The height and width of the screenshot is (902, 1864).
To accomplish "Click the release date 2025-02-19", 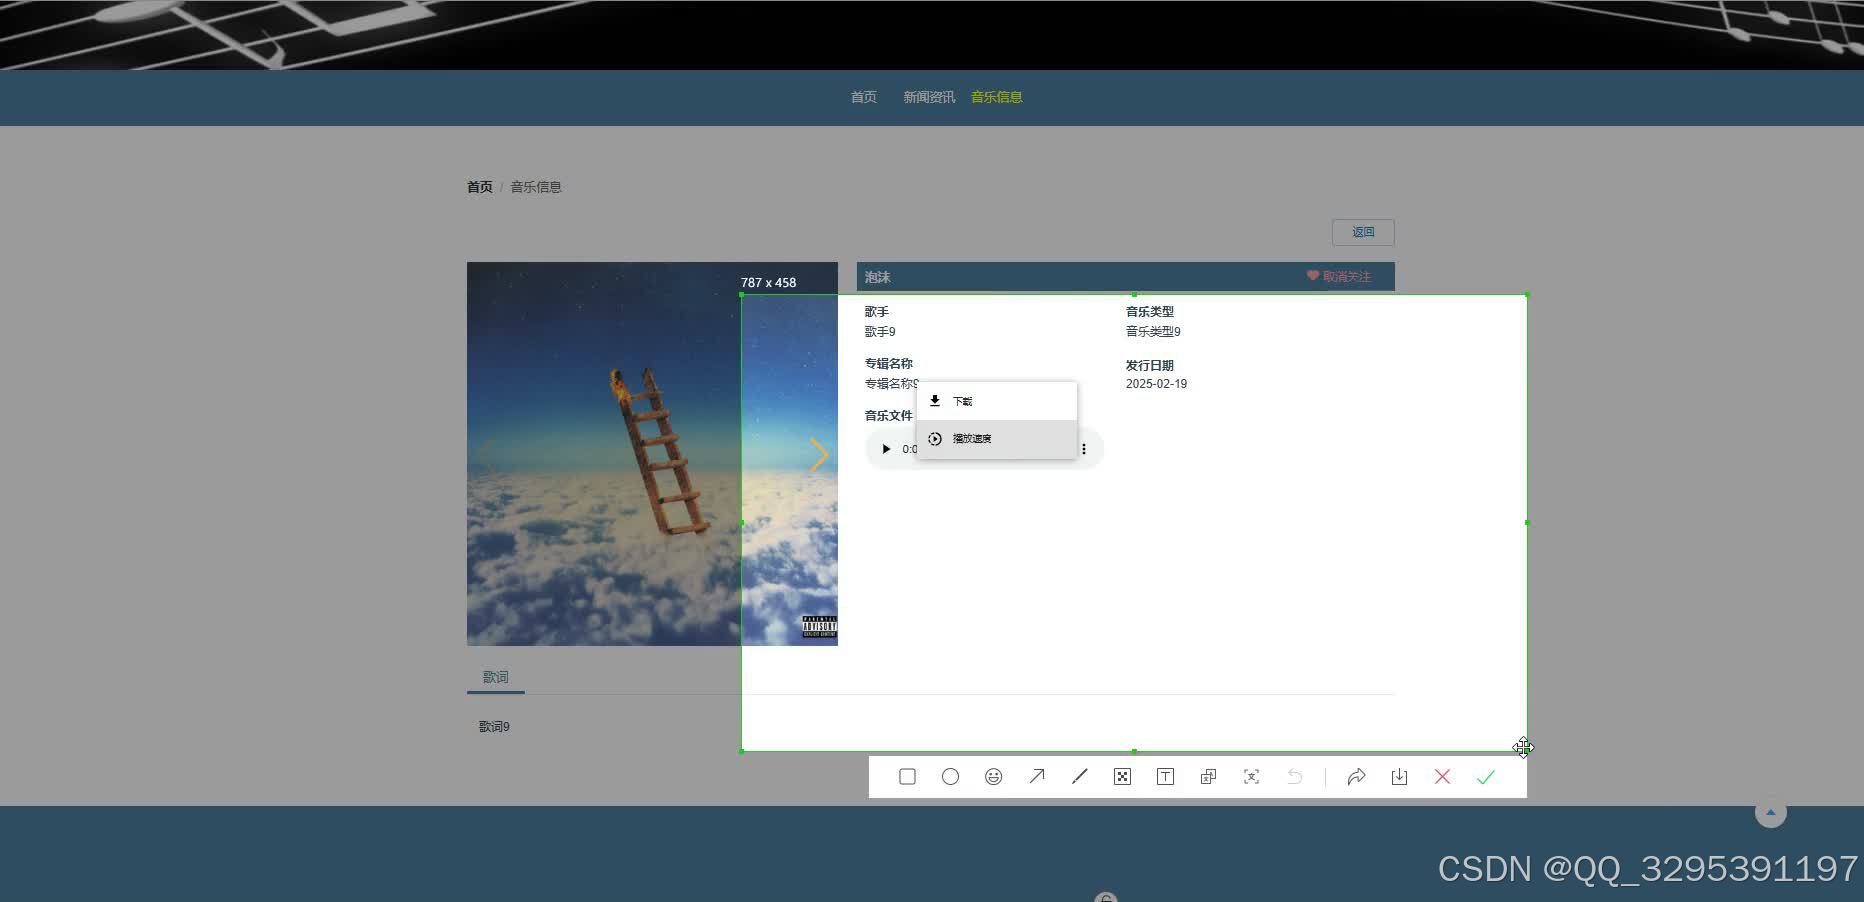I will pyautogui.click(x=1156, y=384).
